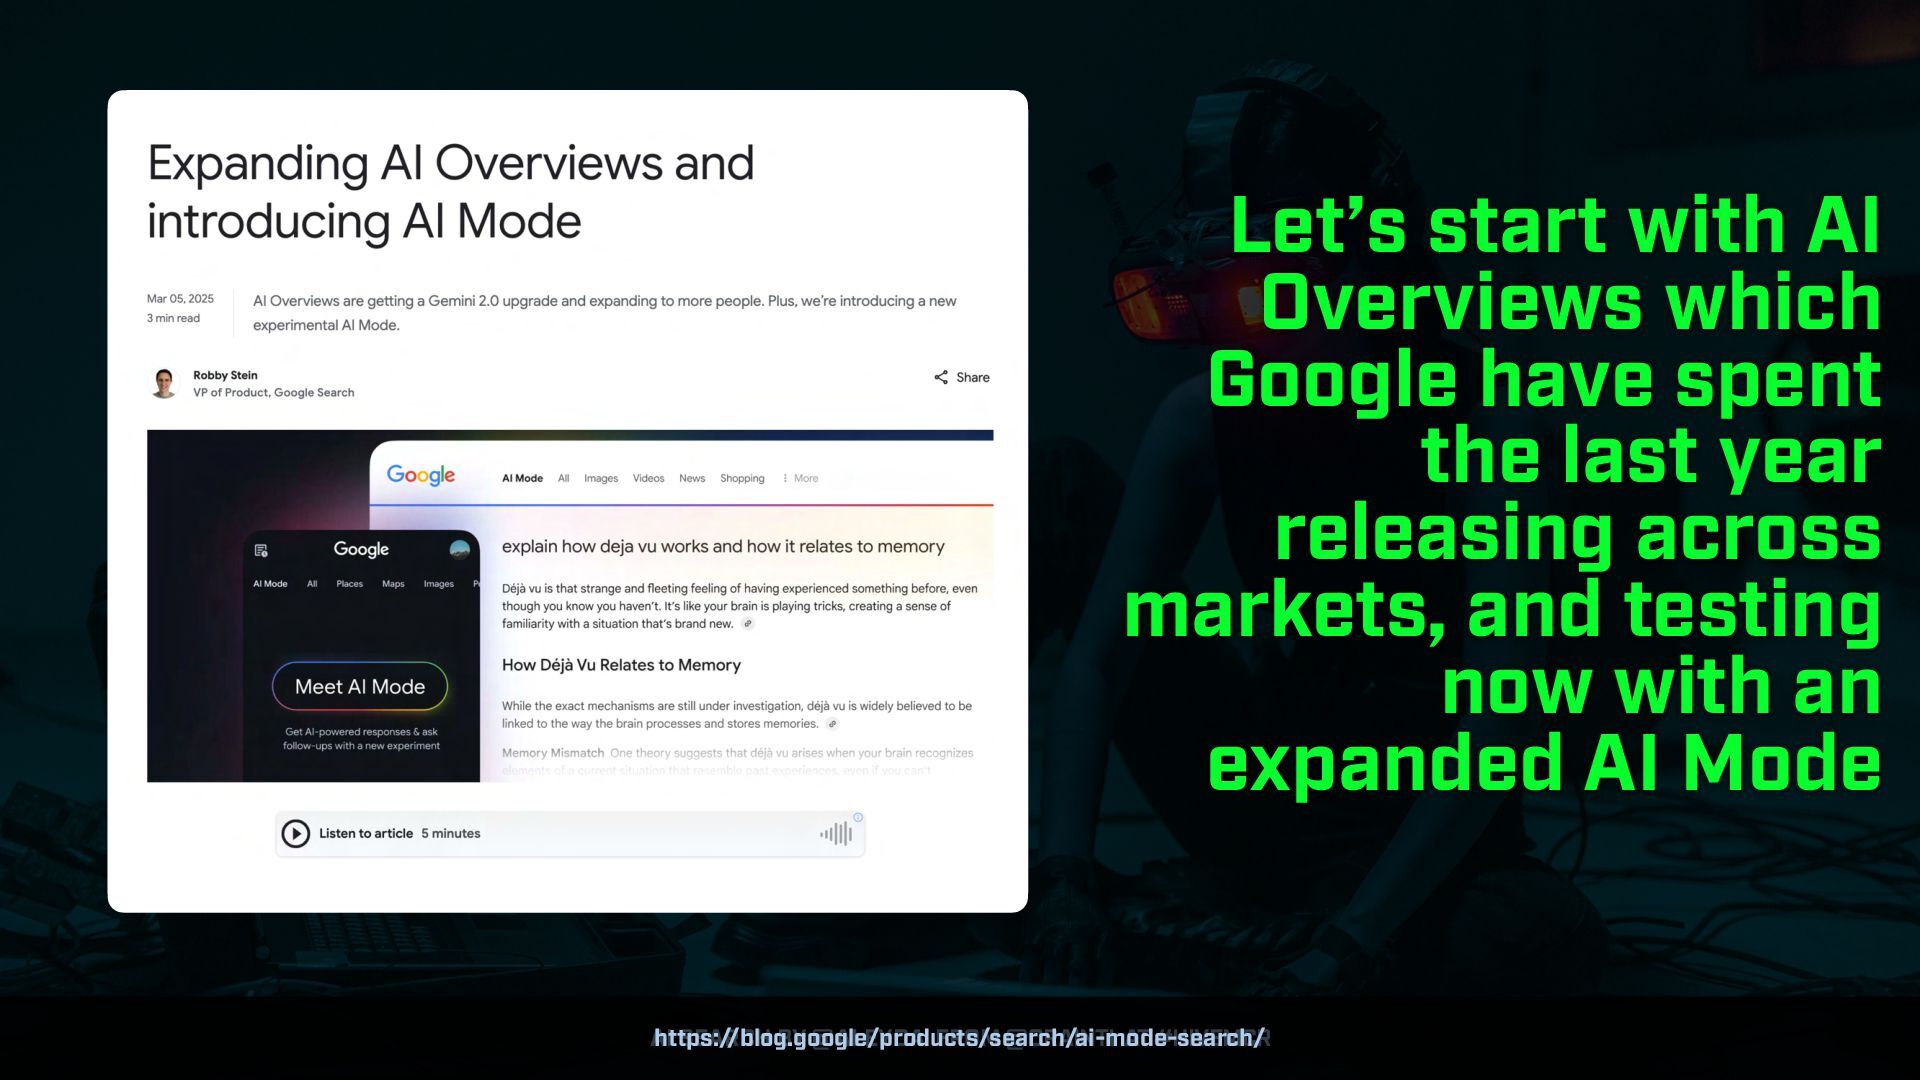Image resolution: width=1920 pixels, height=1080 pixels.
Task: Click the link chip after first paragraph
Action: [748, 624]
